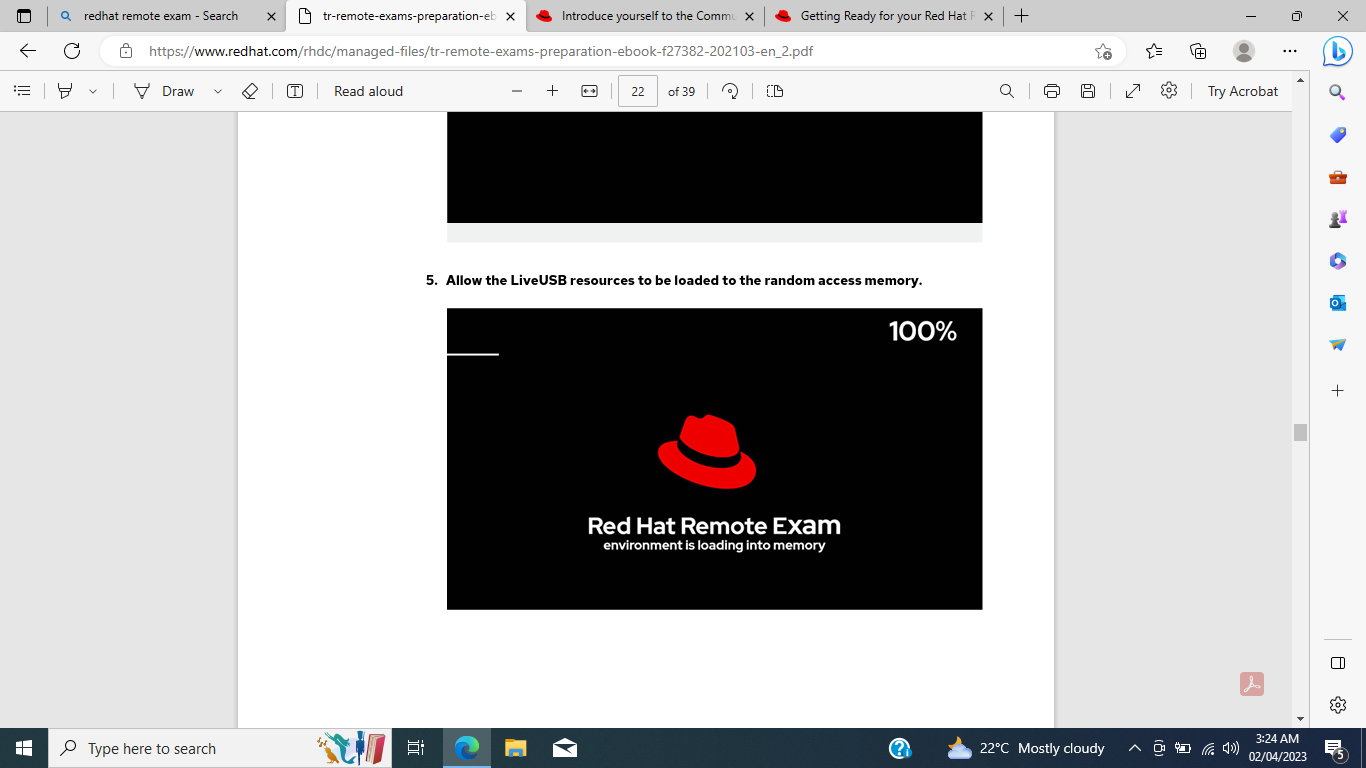Select the Highlight tool
The image size is (1366, 768).
coord(62,91)
